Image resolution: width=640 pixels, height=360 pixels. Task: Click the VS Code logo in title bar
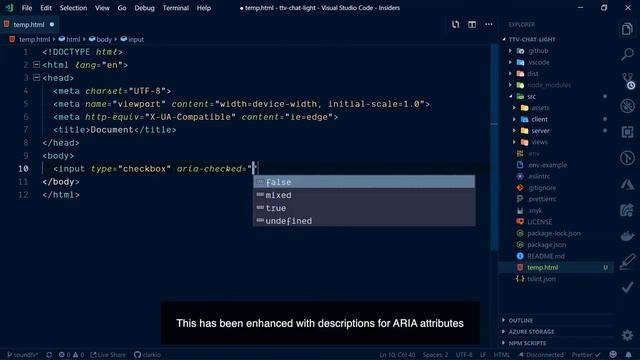pos(9,8)
